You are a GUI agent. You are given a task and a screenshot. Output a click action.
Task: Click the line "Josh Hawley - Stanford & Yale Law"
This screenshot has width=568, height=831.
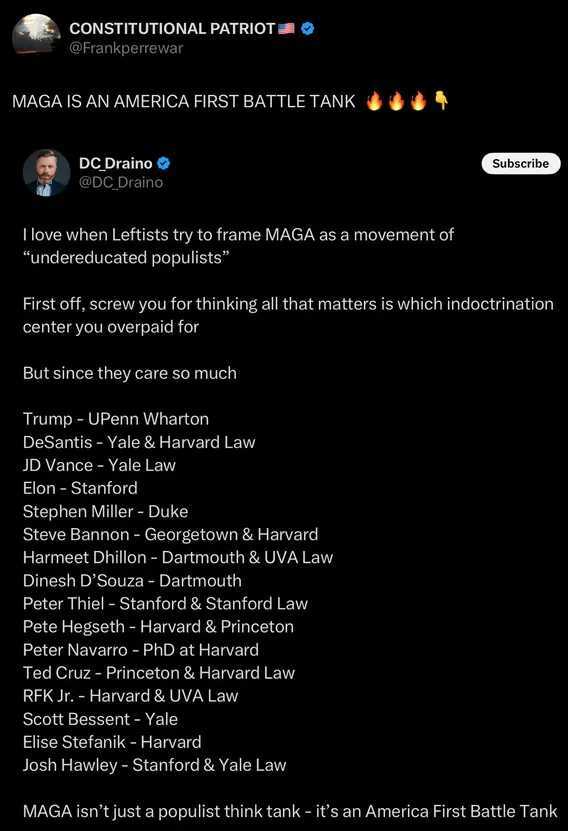[154, 765]
